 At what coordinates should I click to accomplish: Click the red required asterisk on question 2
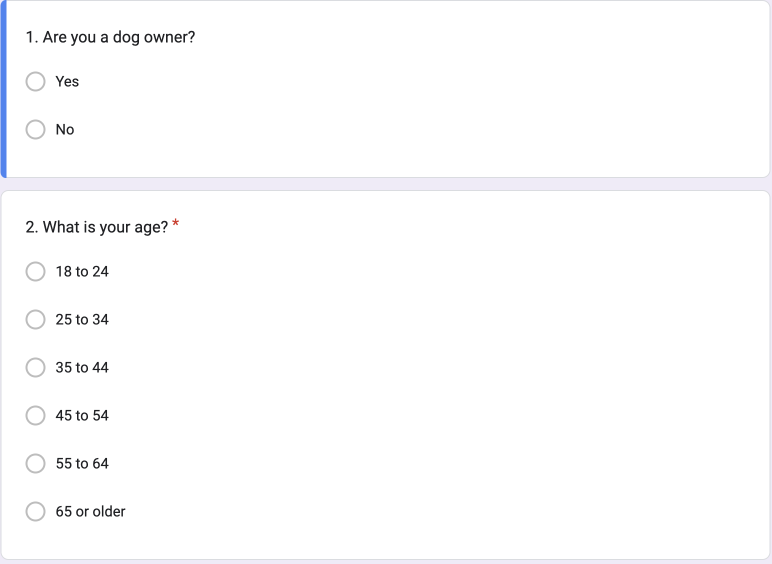(176, 226)
